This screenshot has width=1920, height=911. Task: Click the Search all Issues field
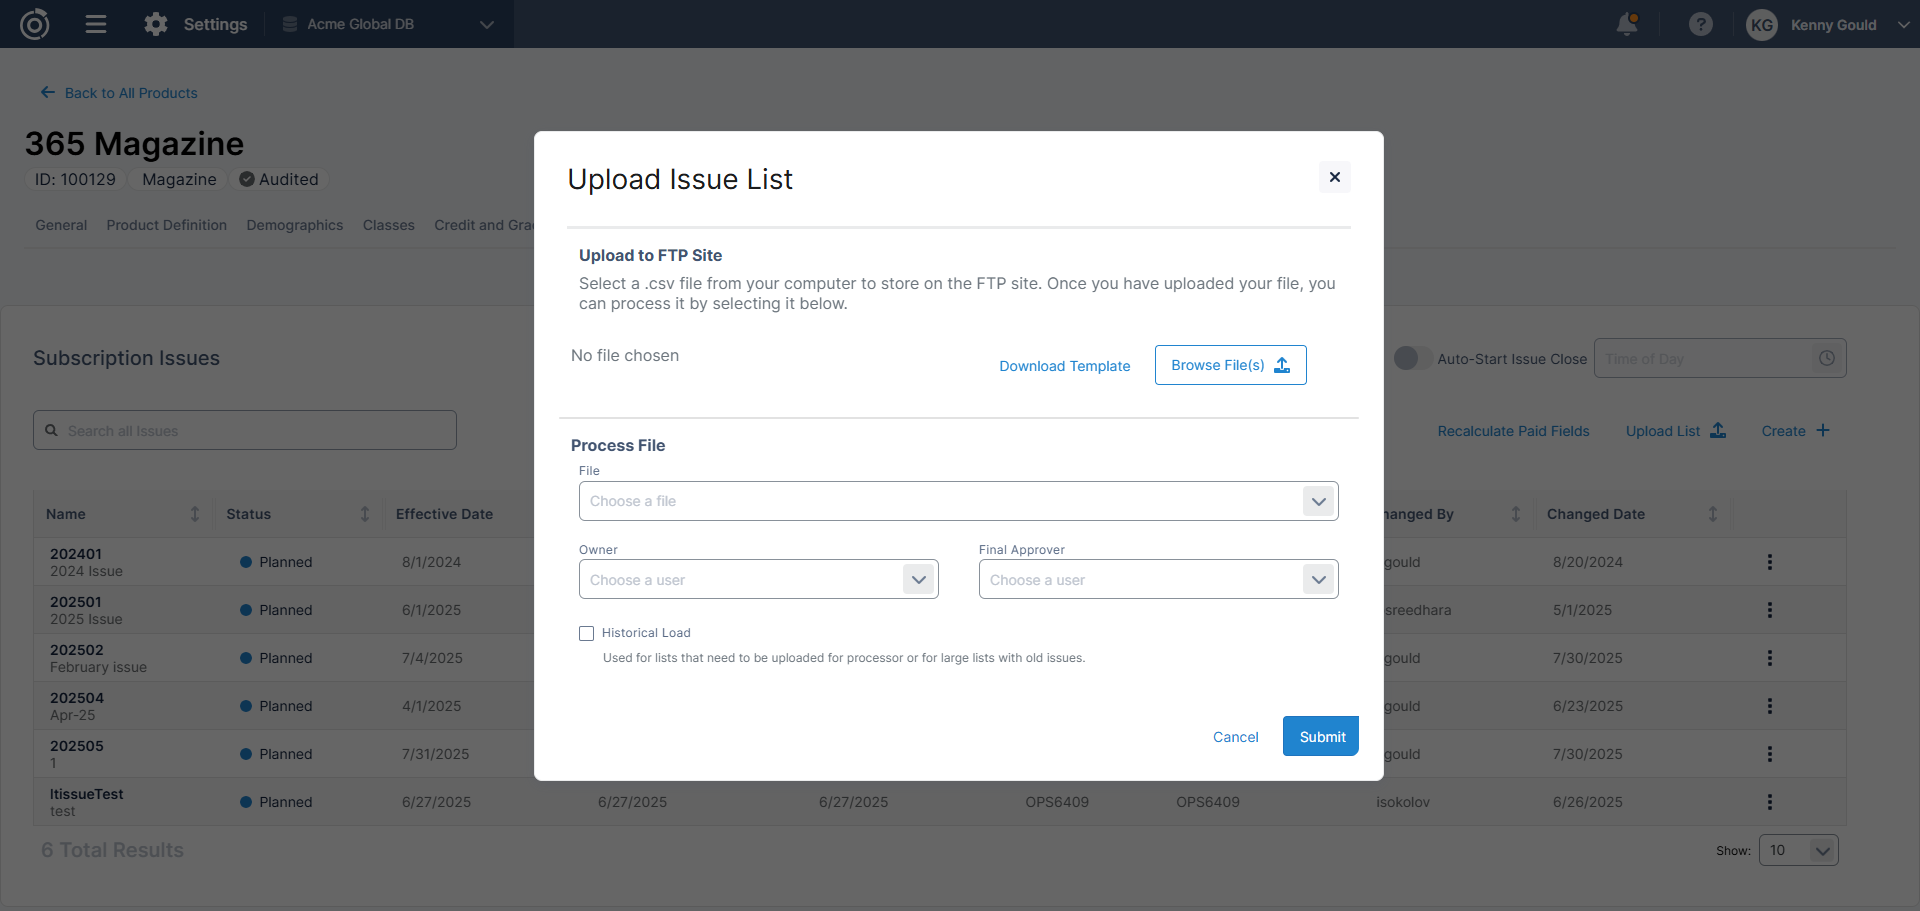tap(245, 431)
